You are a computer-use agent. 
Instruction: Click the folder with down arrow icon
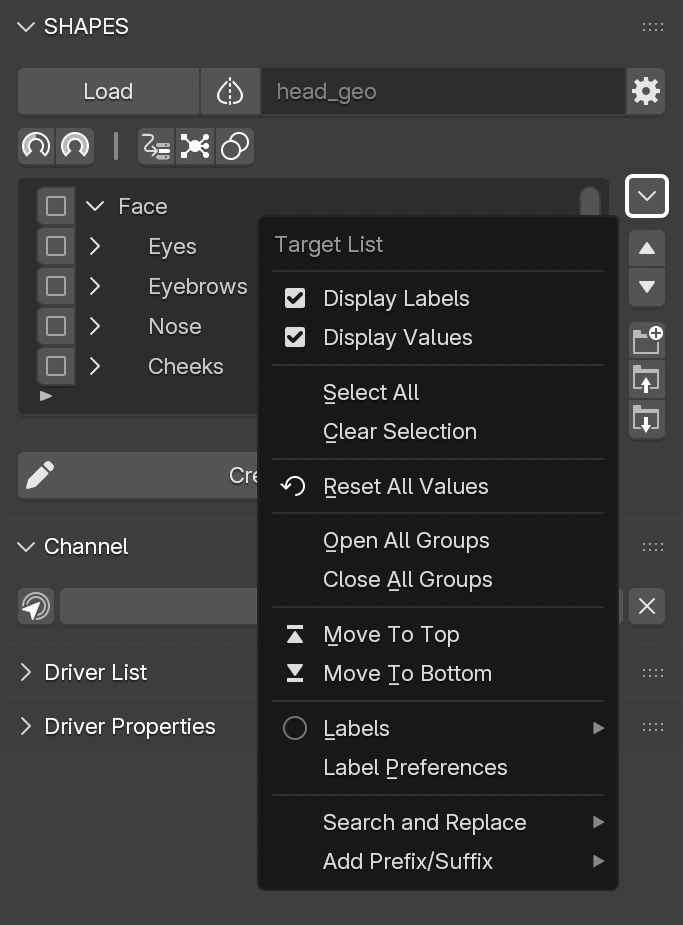(x=647, y=419)
